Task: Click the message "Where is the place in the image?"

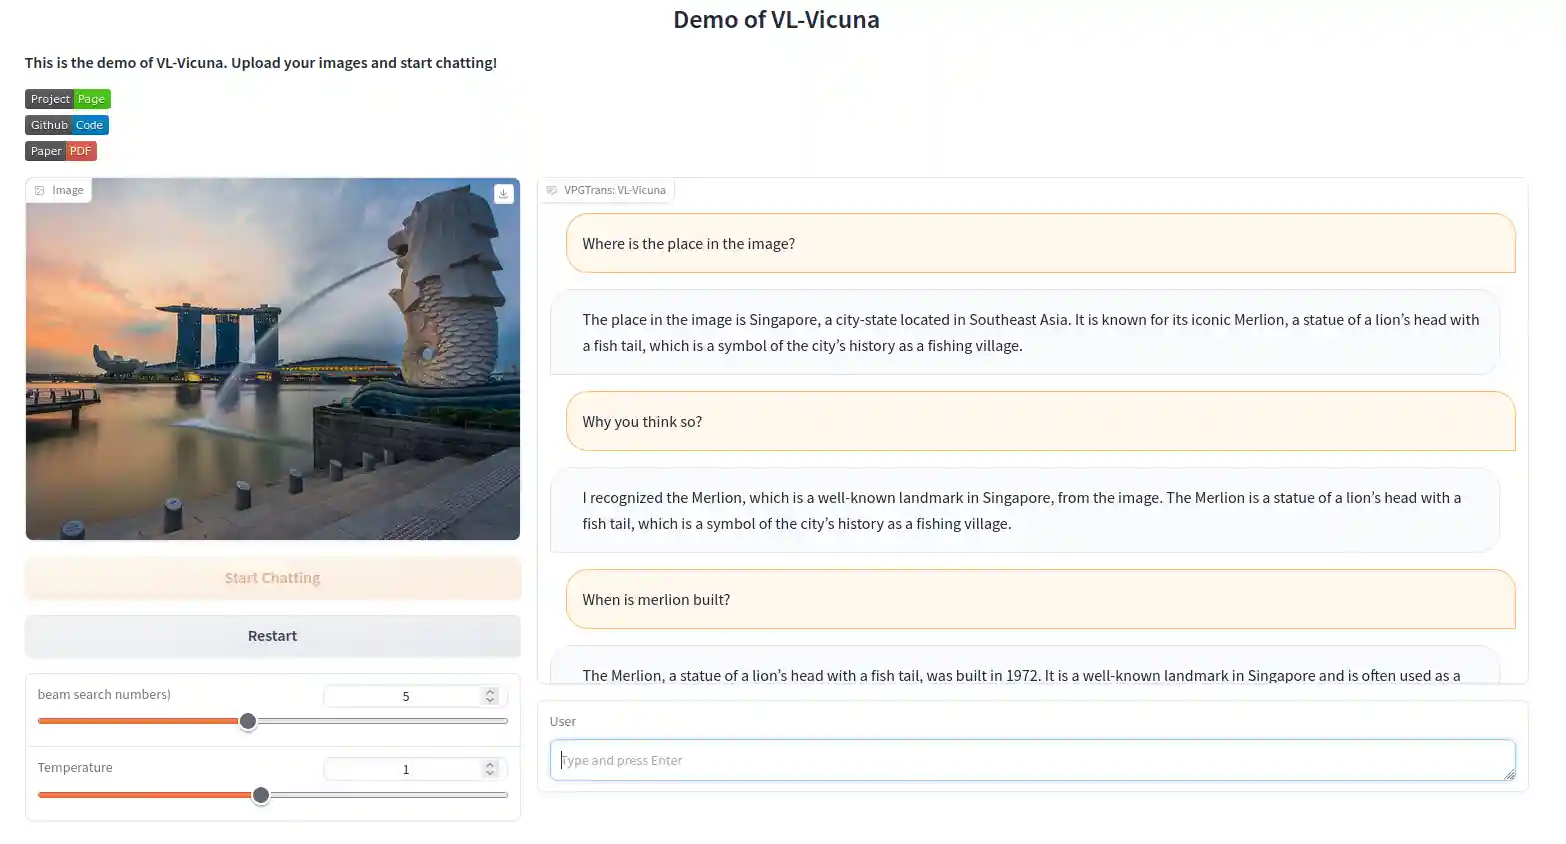Action: pos(1041,243)
